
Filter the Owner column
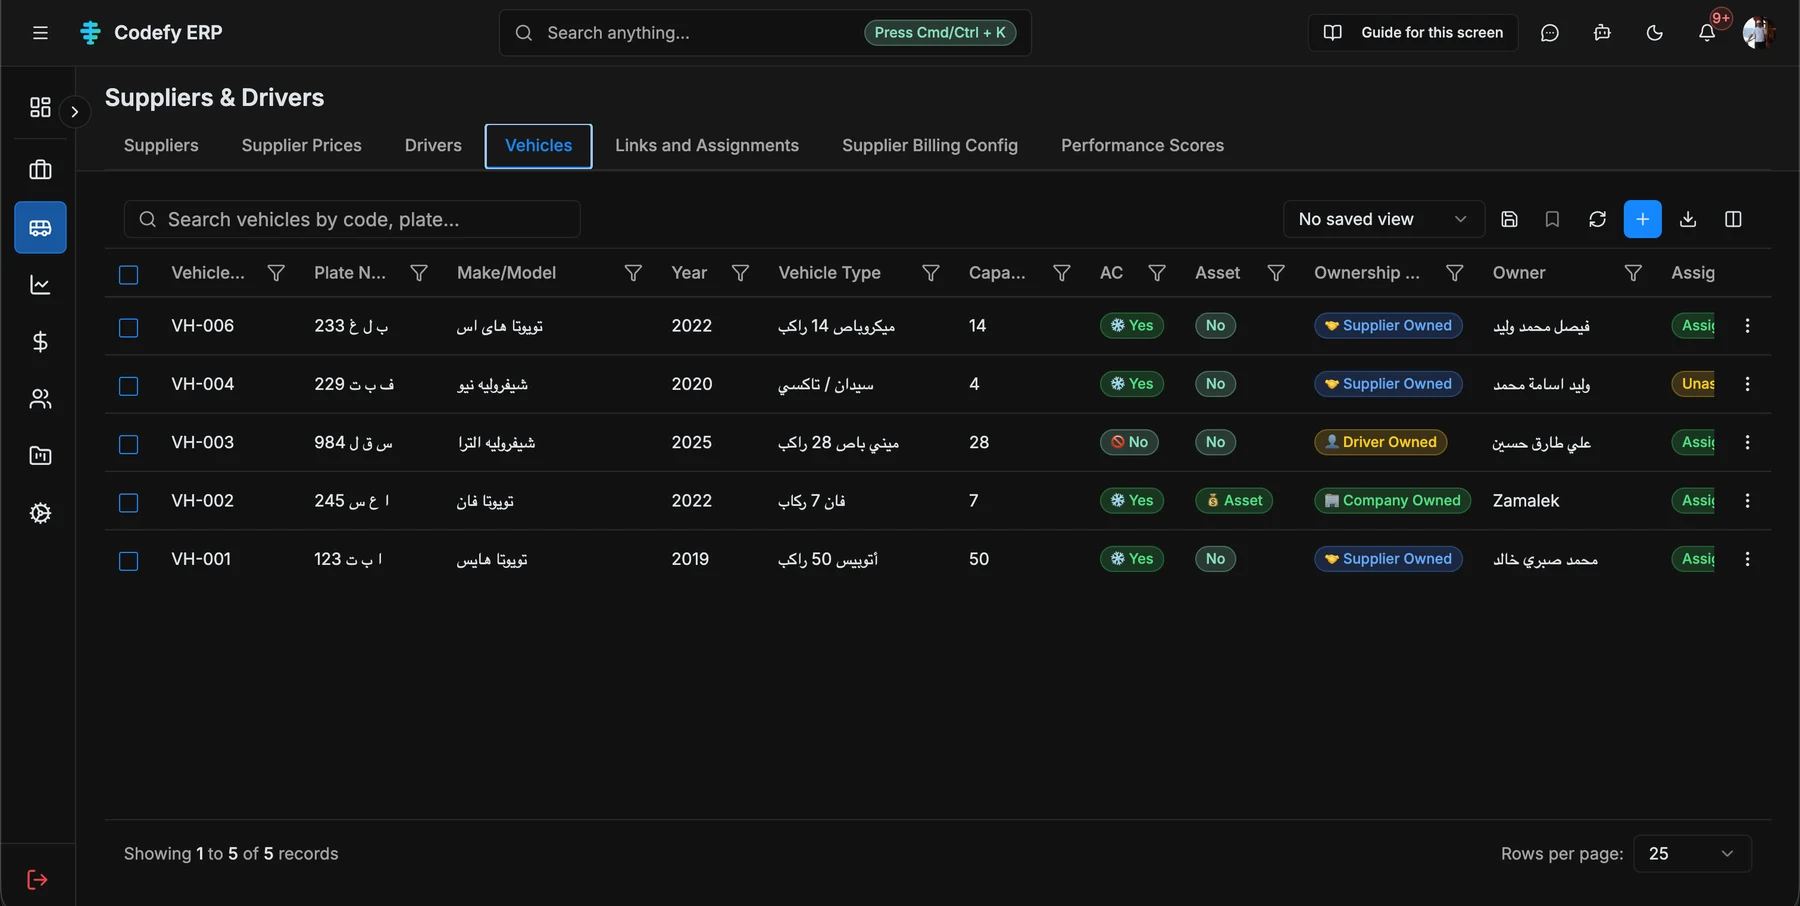click(1633, 273)
